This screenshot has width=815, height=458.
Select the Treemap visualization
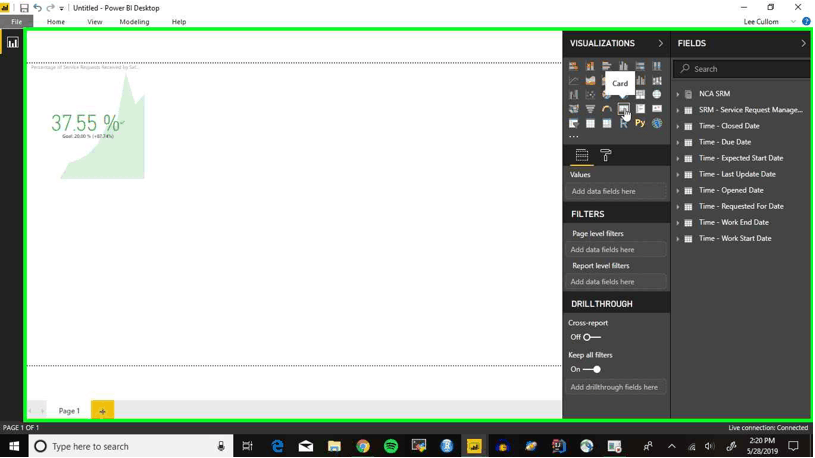coord(640,95)
